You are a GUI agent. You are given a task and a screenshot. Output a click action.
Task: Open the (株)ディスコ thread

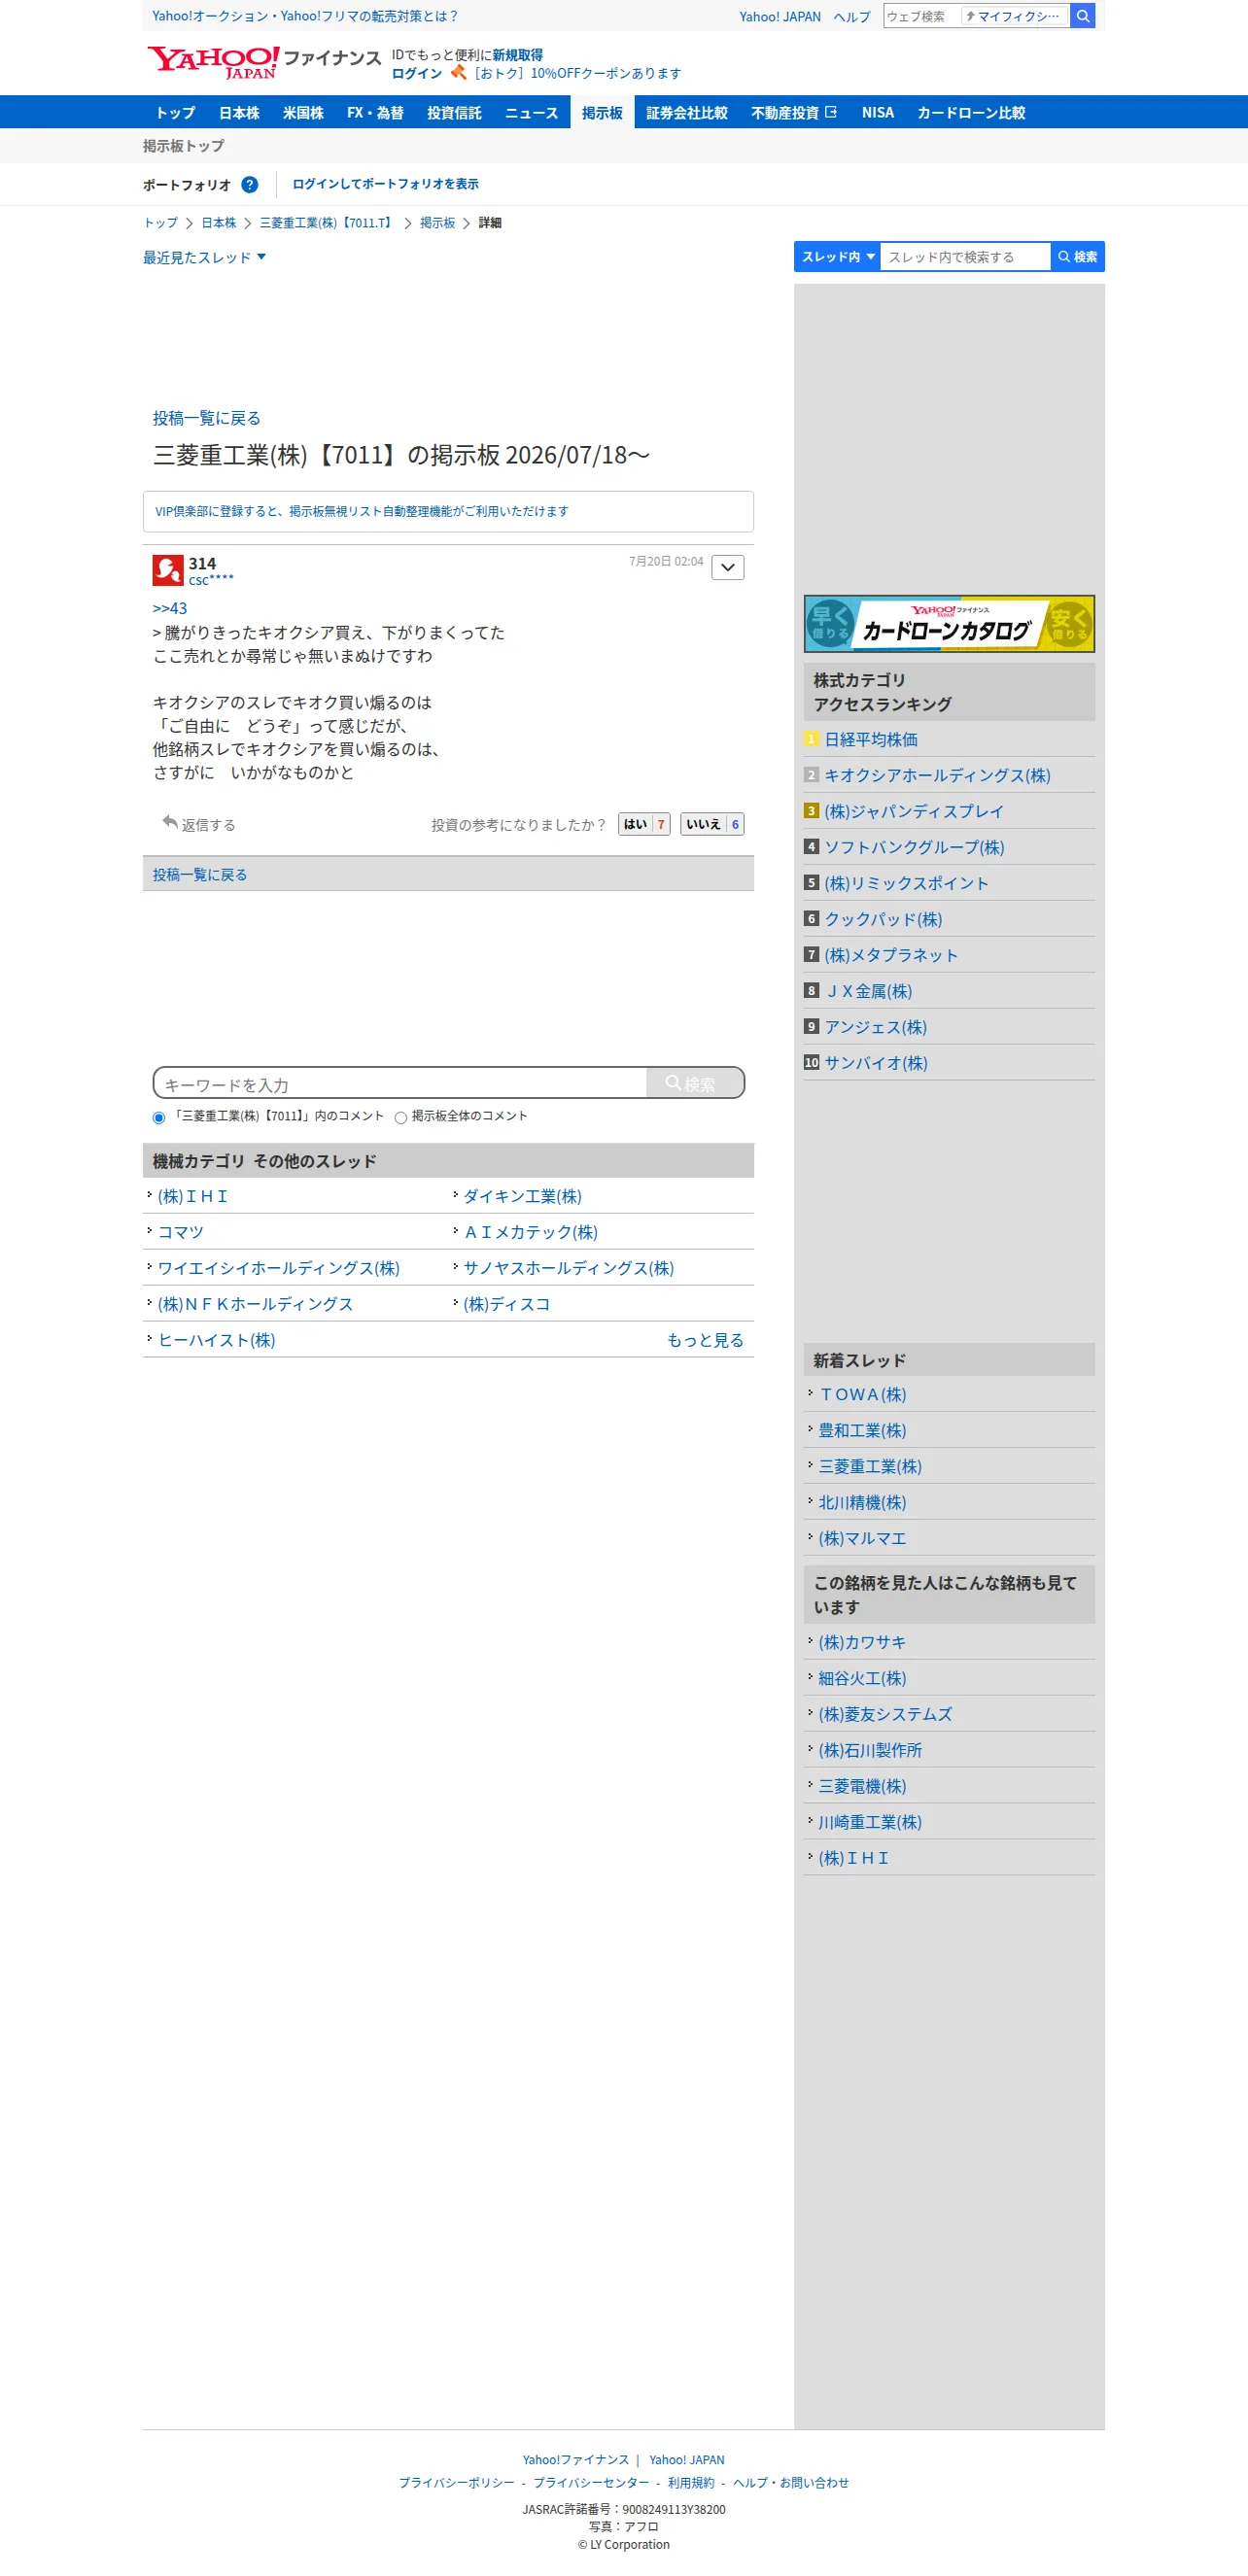click(507, 1305)
